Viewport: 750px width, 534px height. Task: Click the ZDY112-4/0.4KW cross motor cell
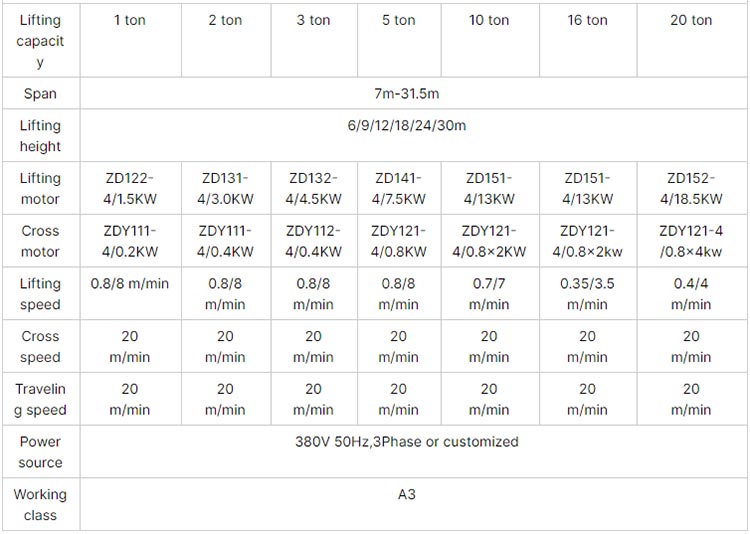coord(313,241)
